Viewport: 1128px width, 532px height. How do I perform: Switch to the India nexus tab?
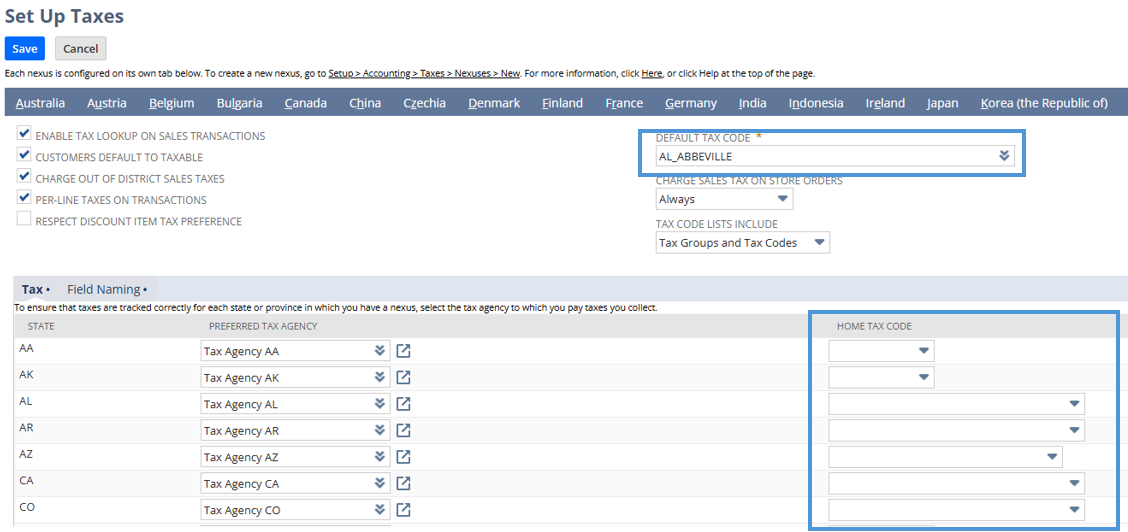tap(752, 103)
